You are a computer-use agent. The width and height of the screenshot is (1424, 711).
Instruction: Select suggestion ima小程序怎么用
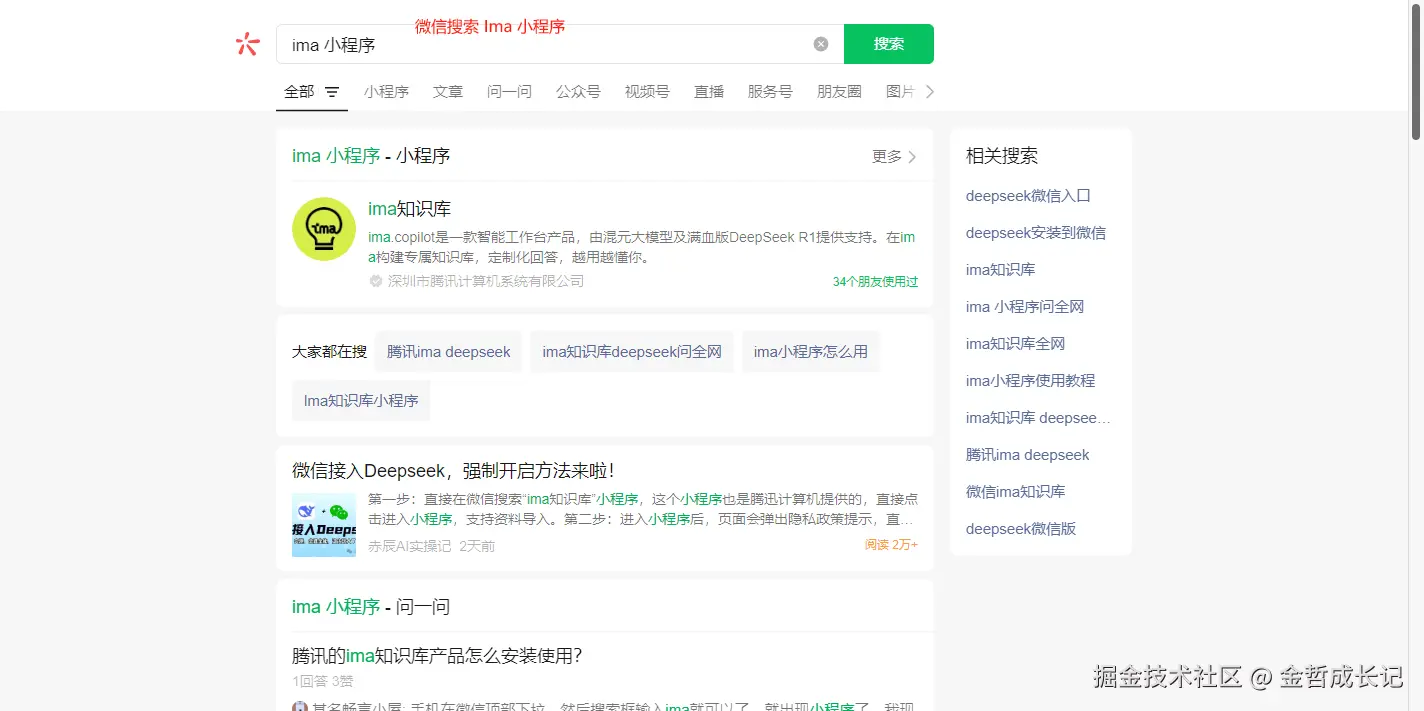(811, 352)
